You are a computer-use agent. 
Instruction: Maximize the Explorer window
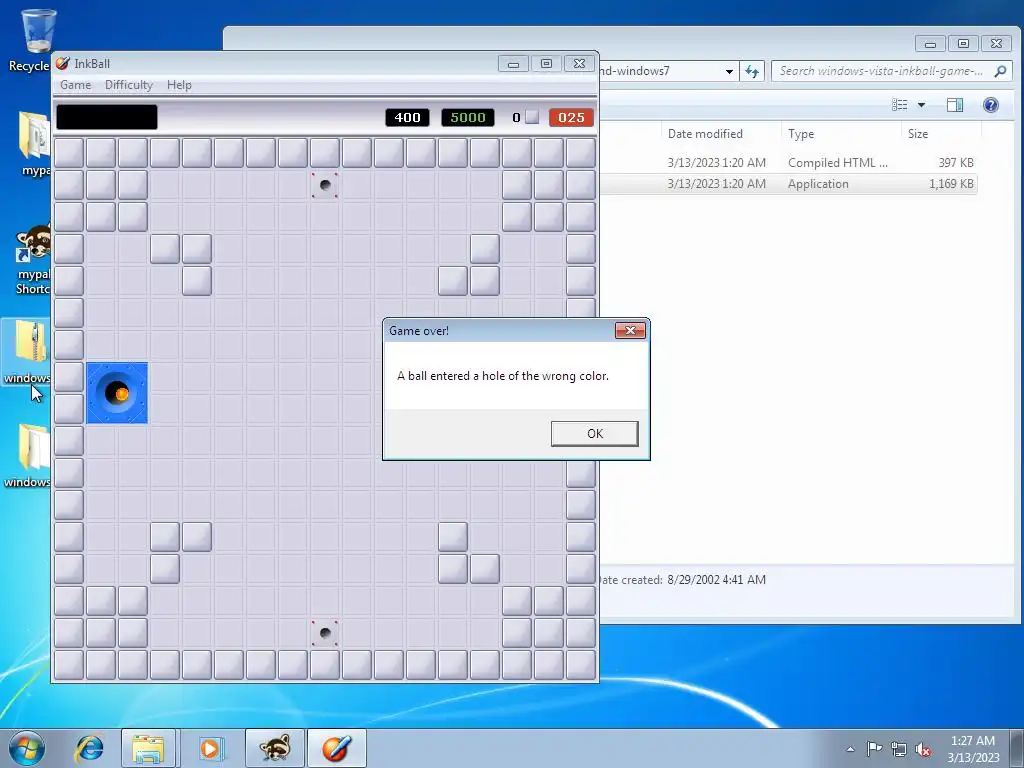pos(963,44)
